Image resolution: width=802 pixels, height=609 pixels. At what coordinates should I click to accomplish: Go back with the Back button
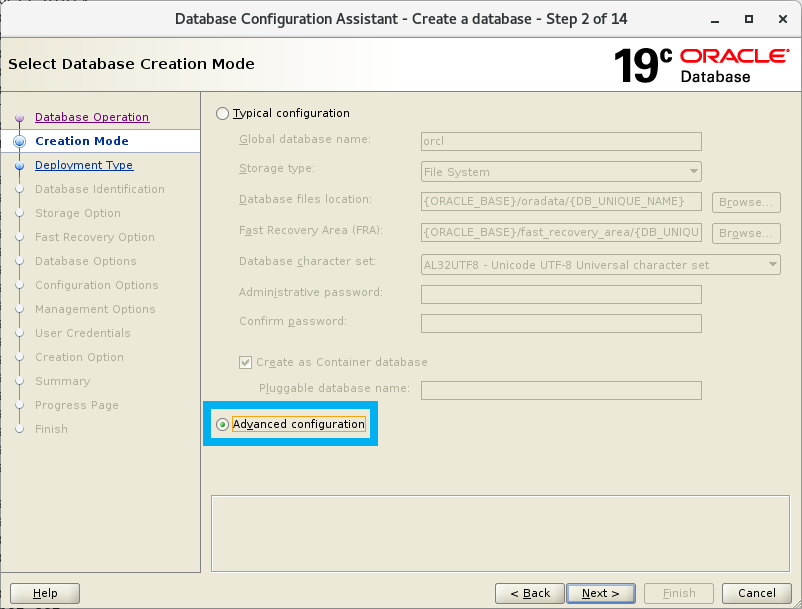(x=530, y=593)
